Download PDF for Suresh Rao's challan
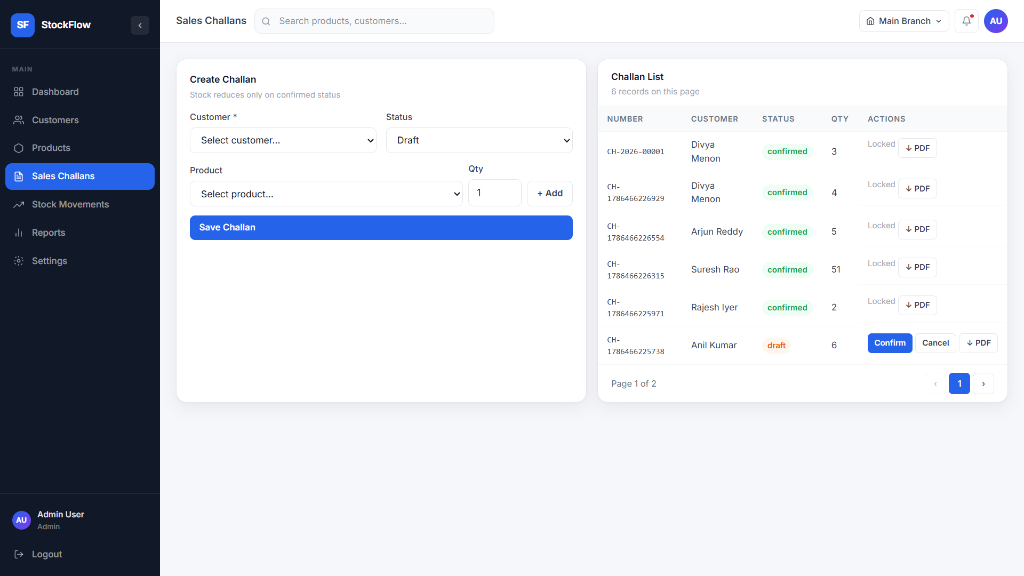The height and width of the screenshot is (576, 1024). (917, 267)
